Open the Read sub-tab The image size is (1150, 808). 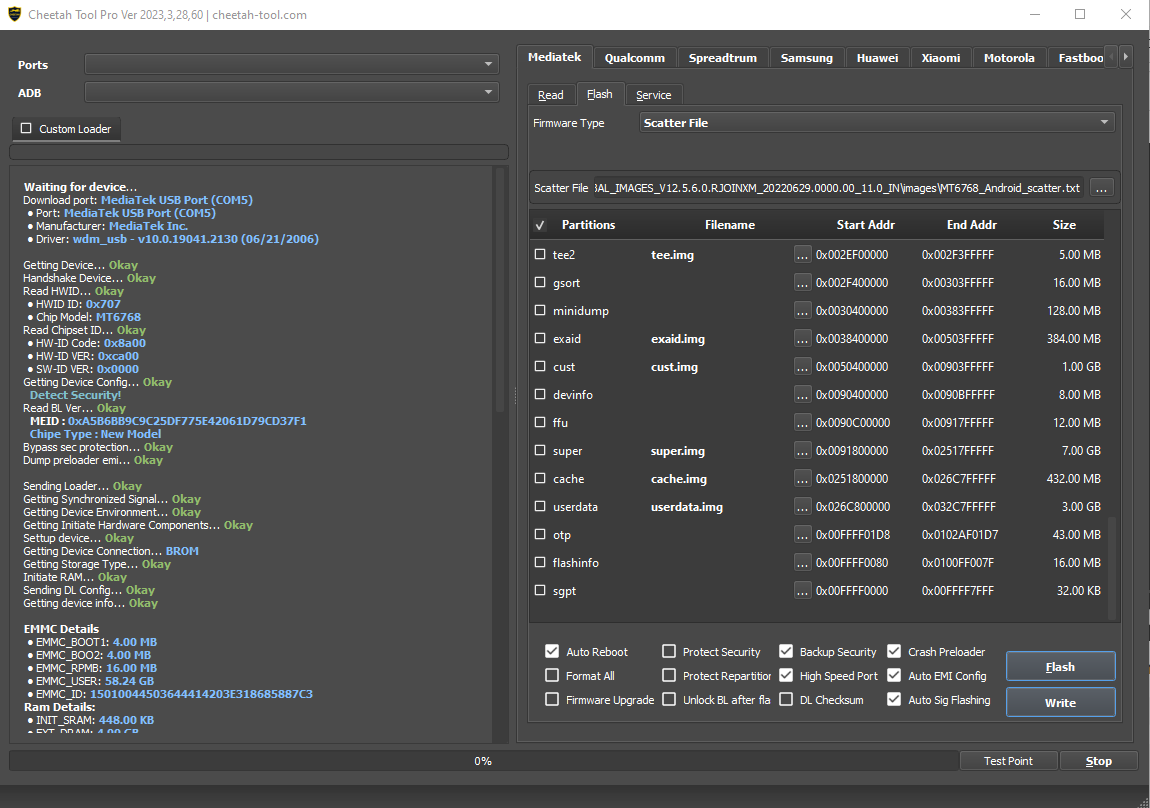point(551,95)
